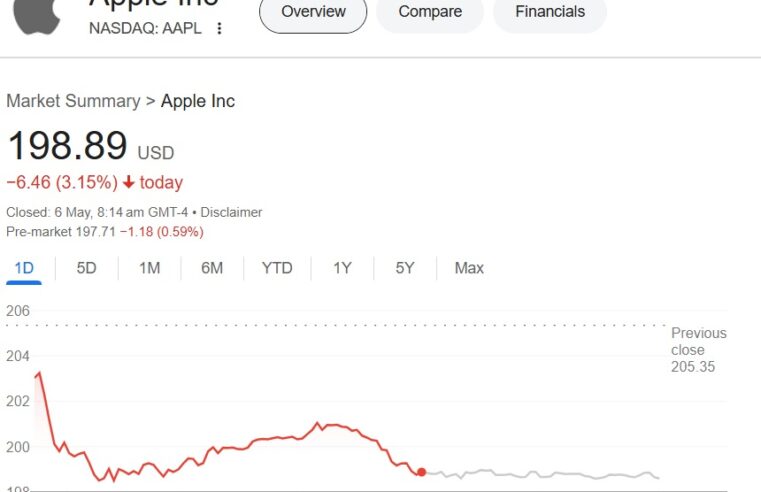Select the 1D time range
Viewport: 761px width, 492px height.
click(24, 268)
